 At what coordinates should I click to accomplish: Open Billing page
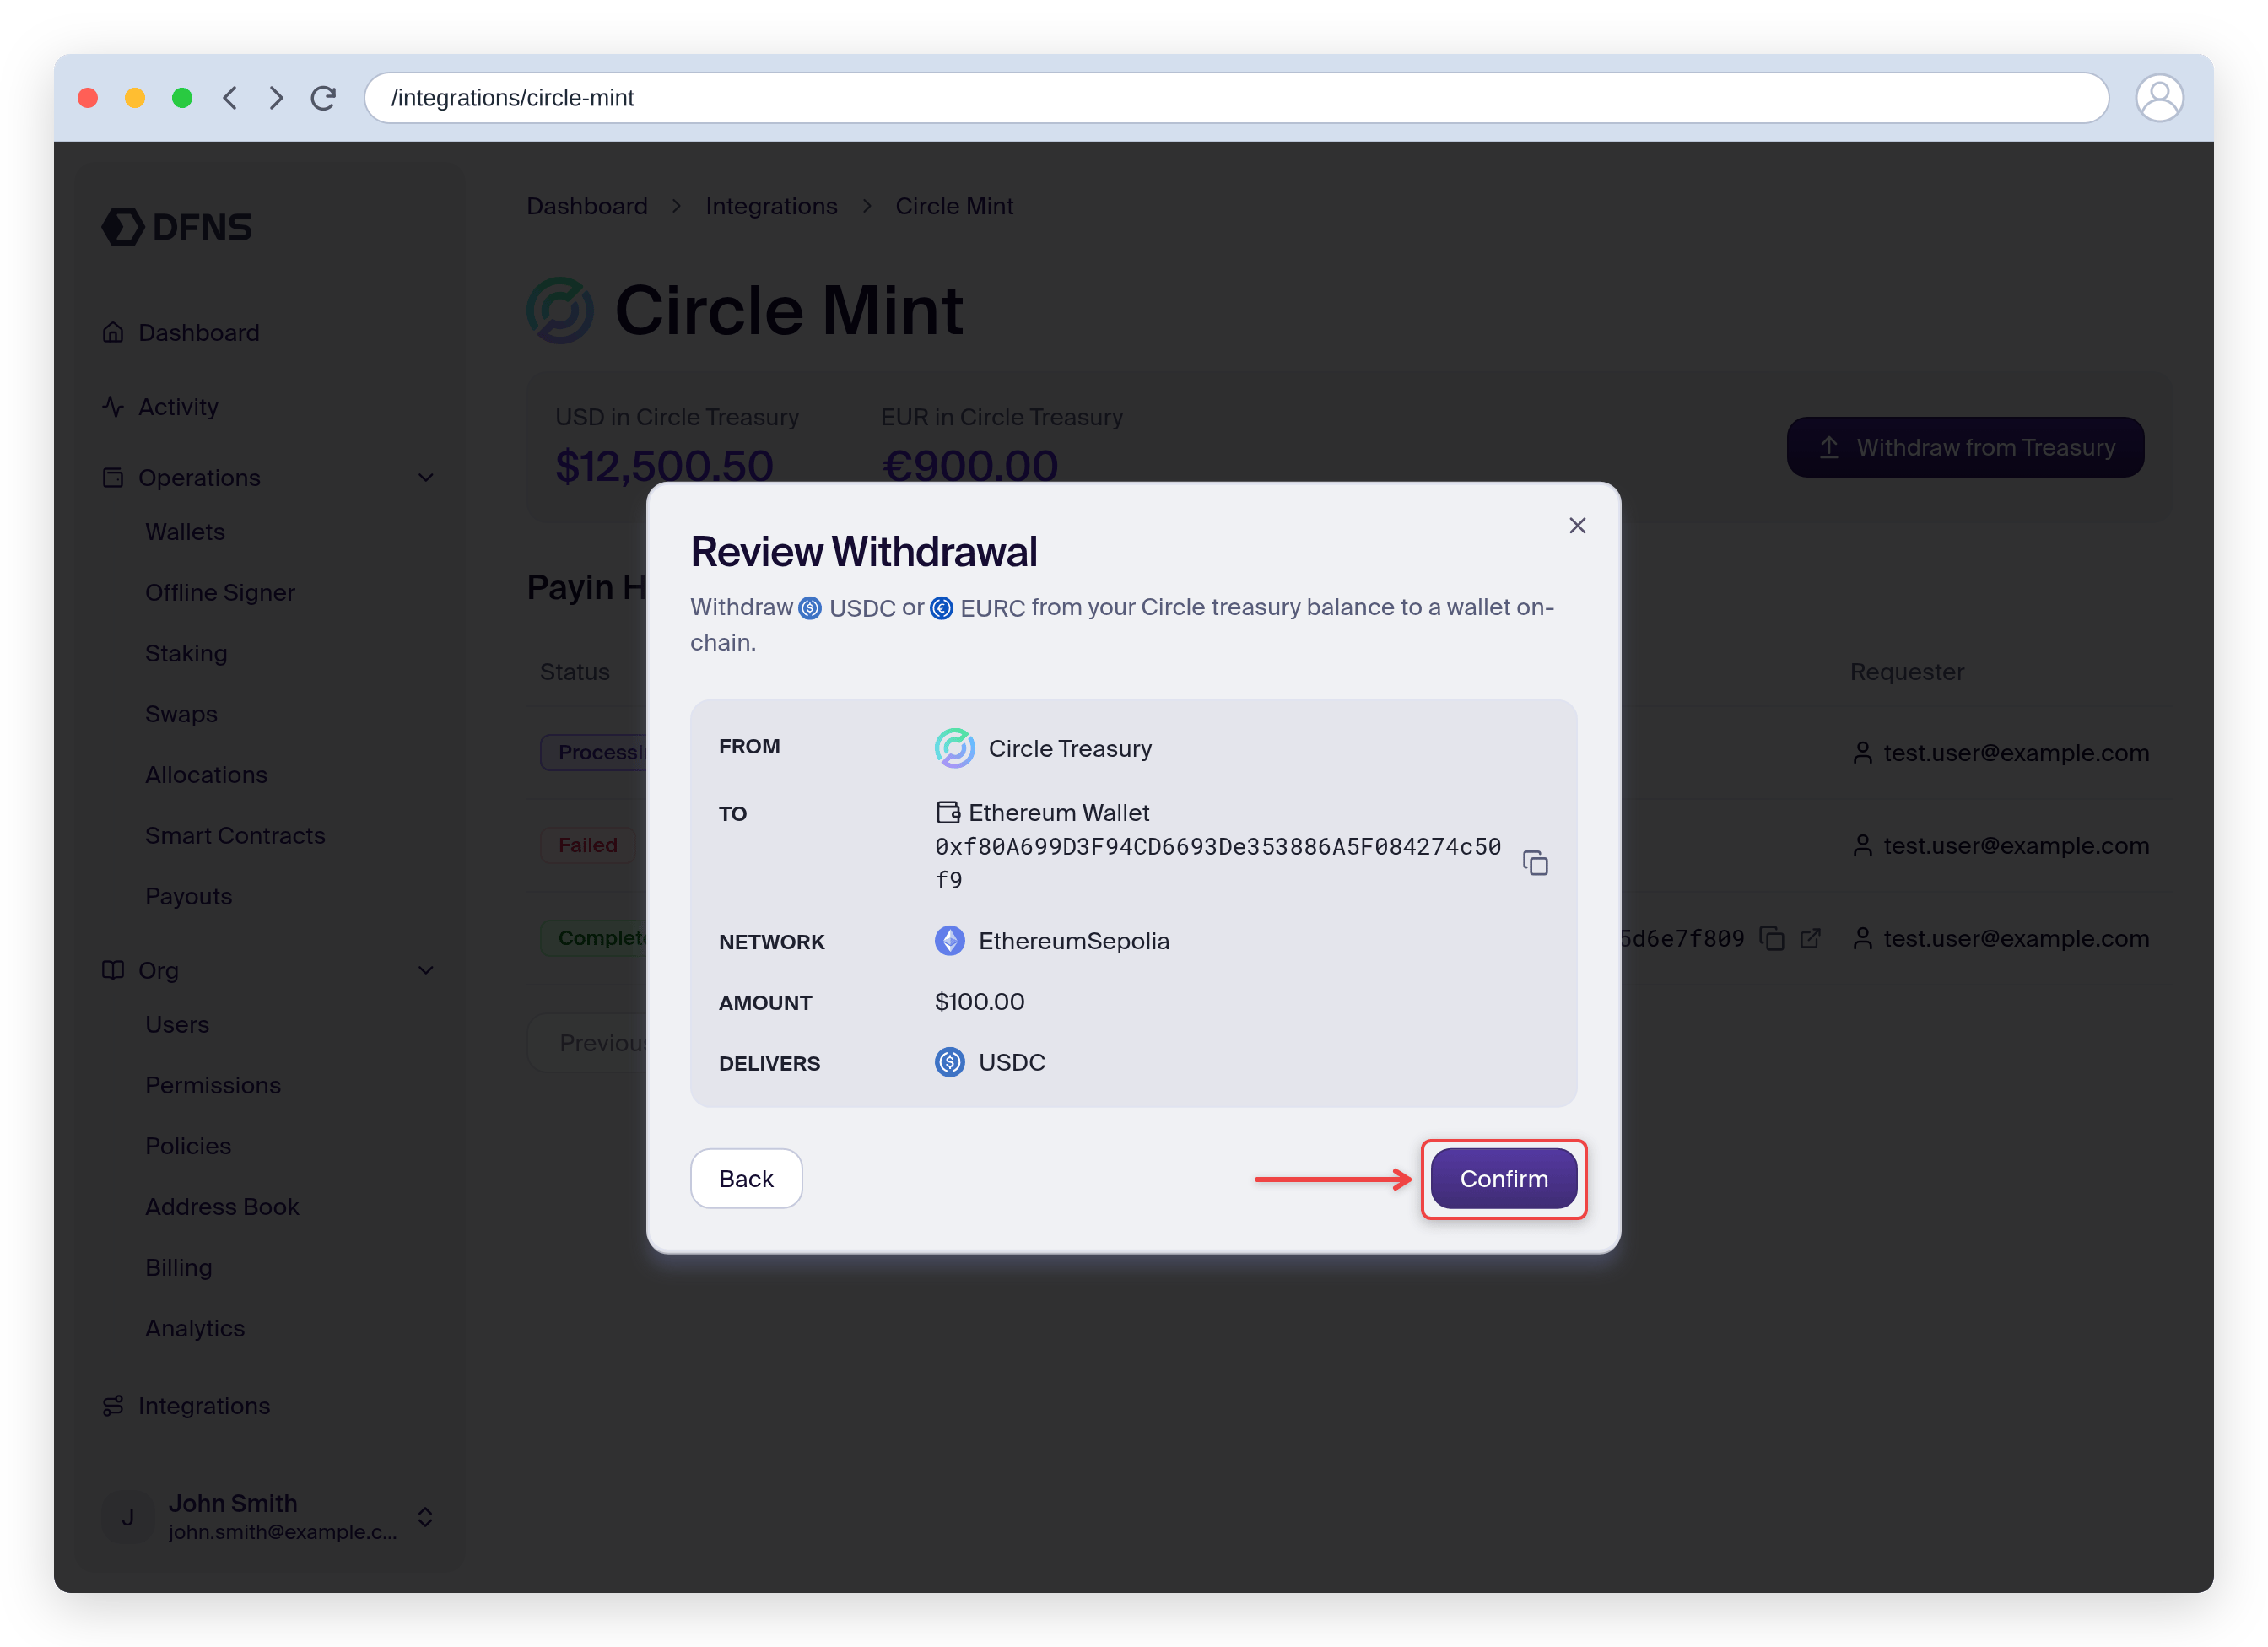click(x=178, y=1268)
